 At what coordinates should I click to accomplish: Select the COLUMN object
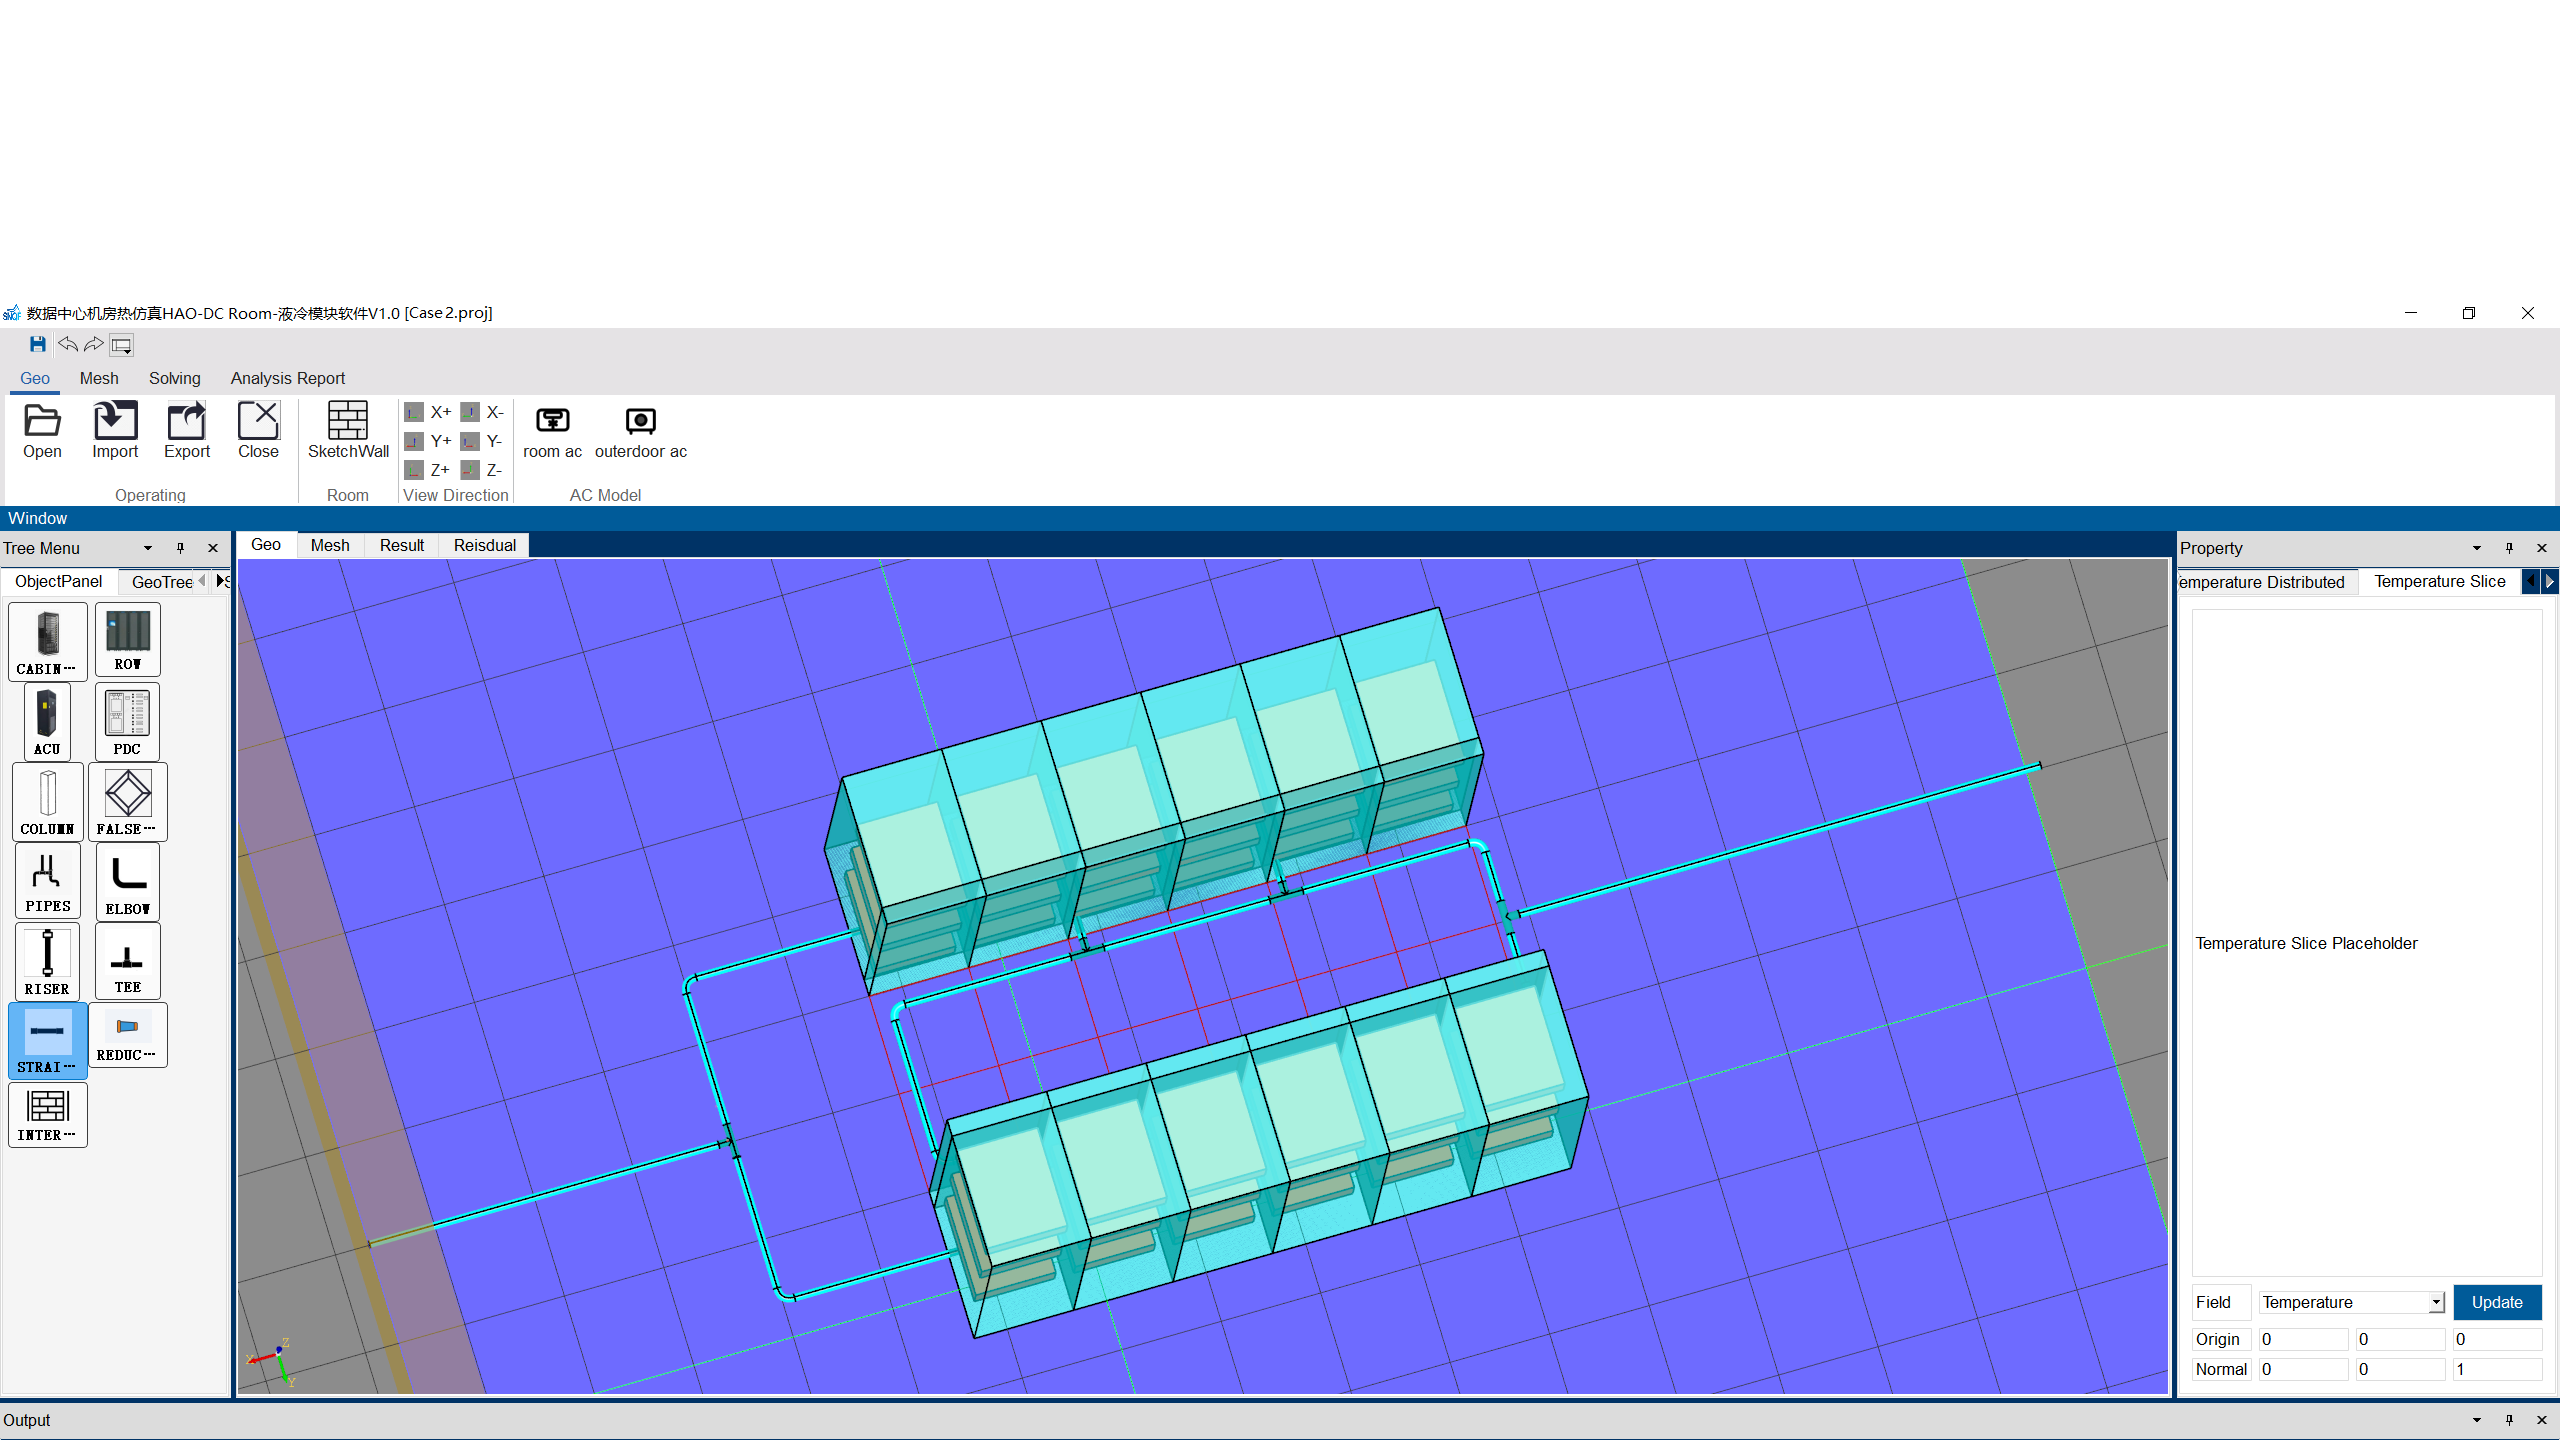point(47,801)
